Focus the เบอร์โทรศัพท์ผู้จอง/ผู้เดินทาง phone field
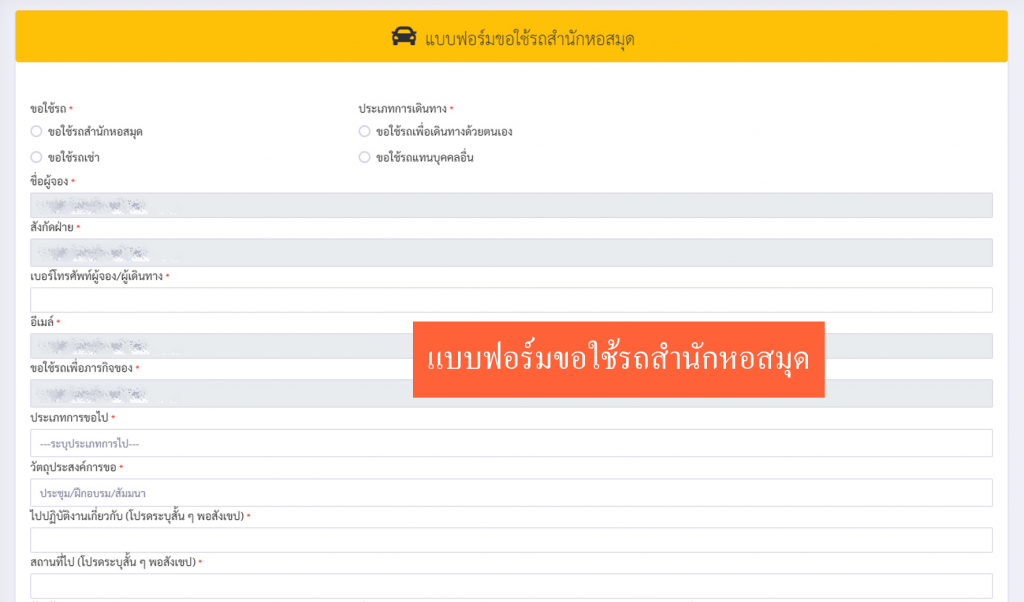 511,300
